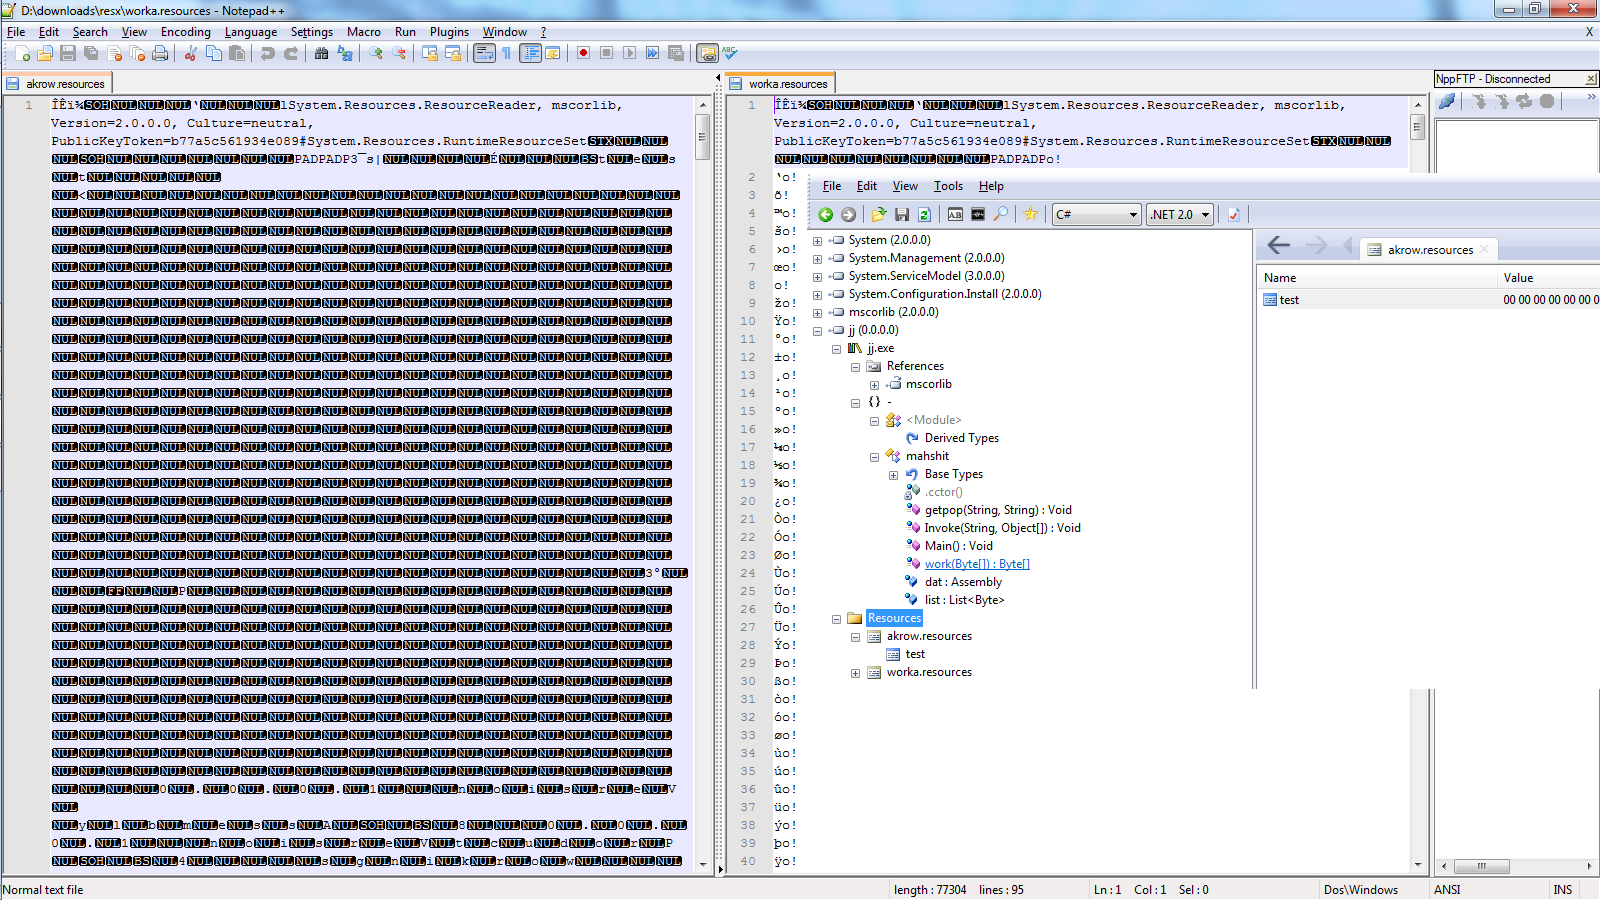Click the Zoom In magnifier icon

pyautogui.click(x=376, y=53)
